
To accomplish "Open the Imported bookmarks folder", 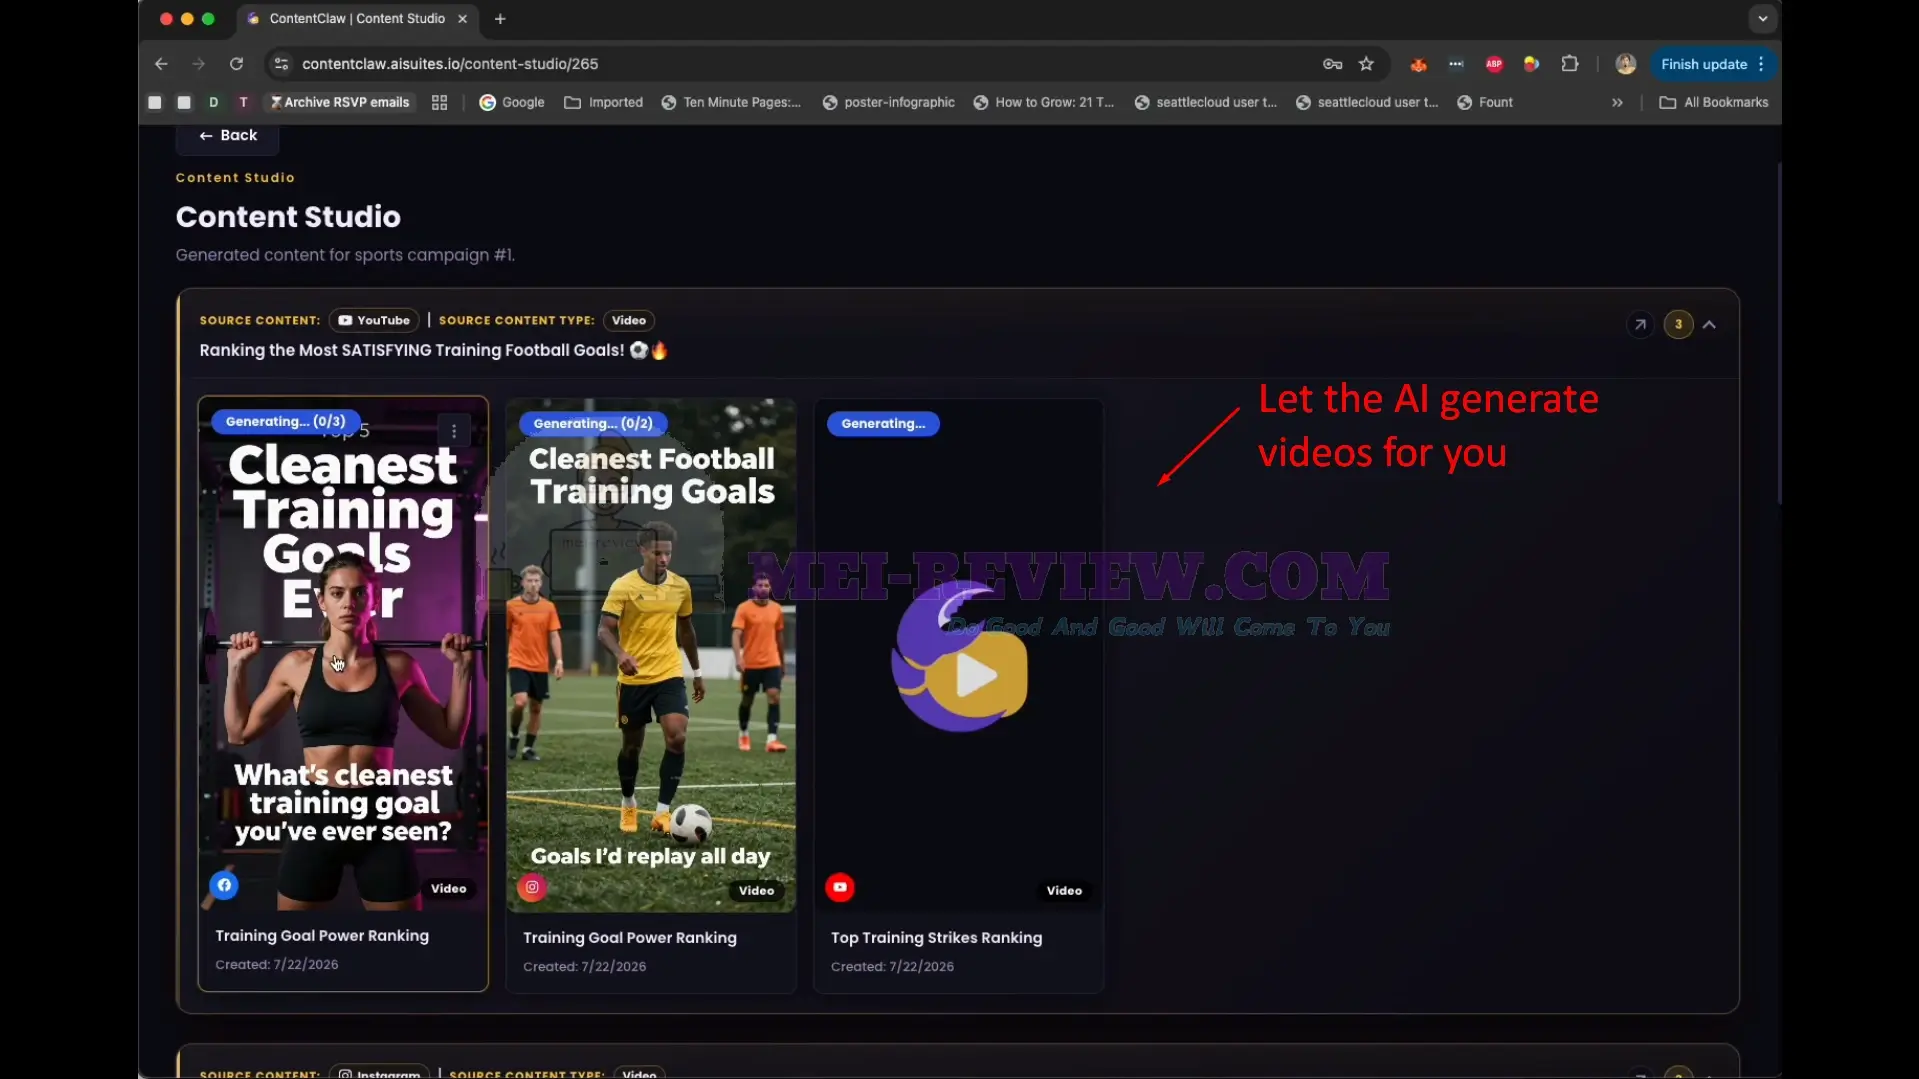I will point(604,102).
